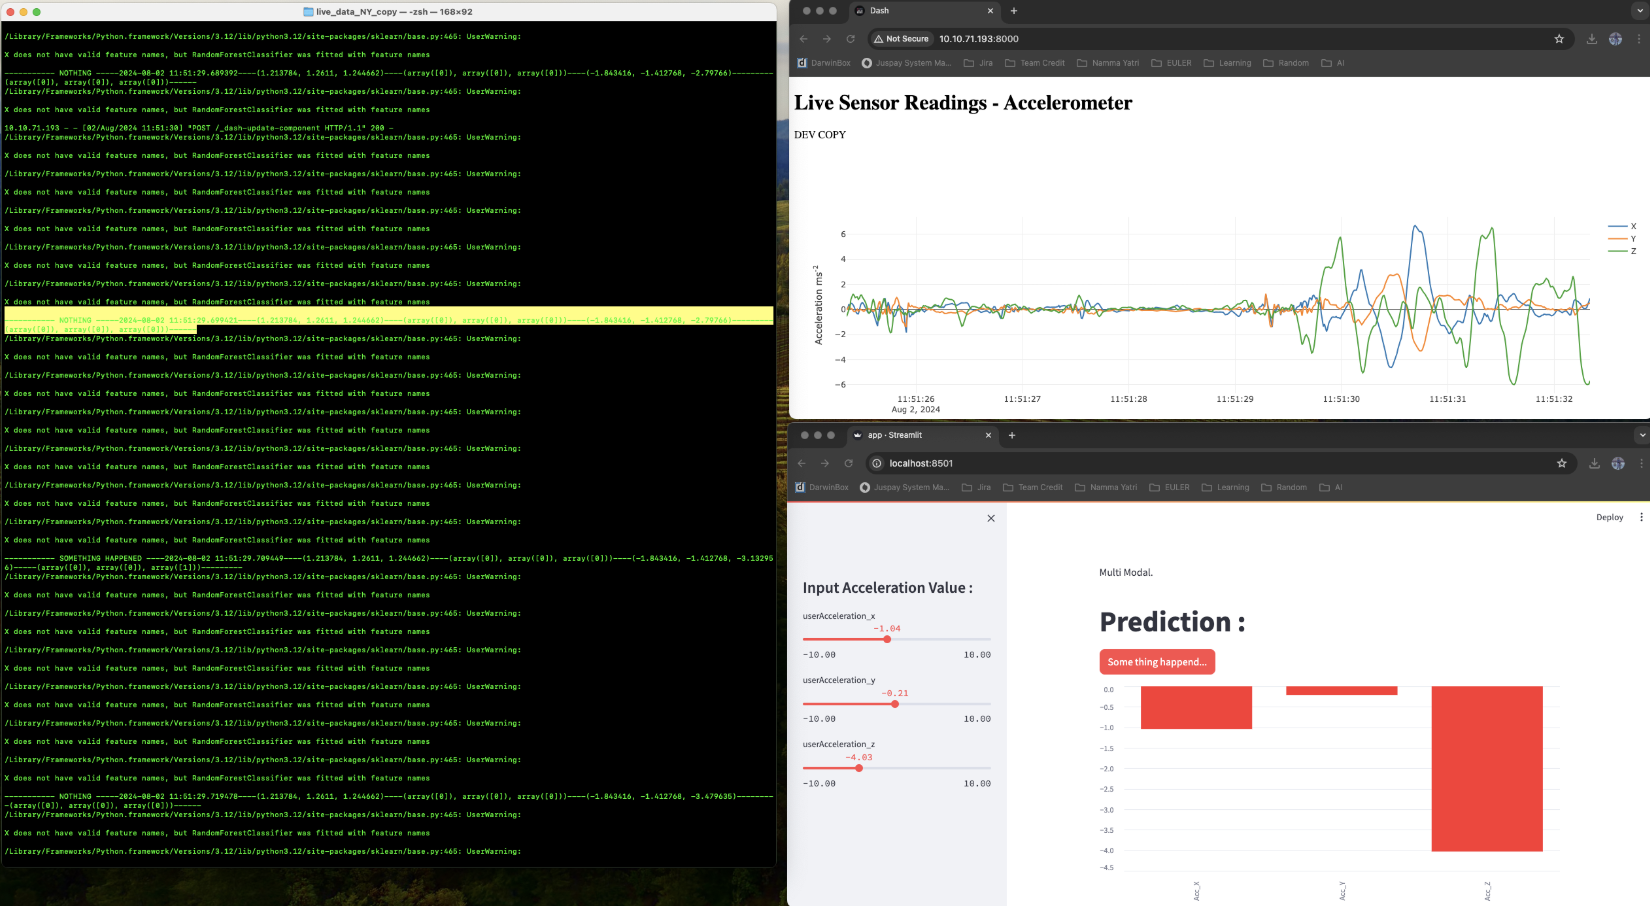Open the DarwinBox bookmark in the Dash window

point(824,63)
